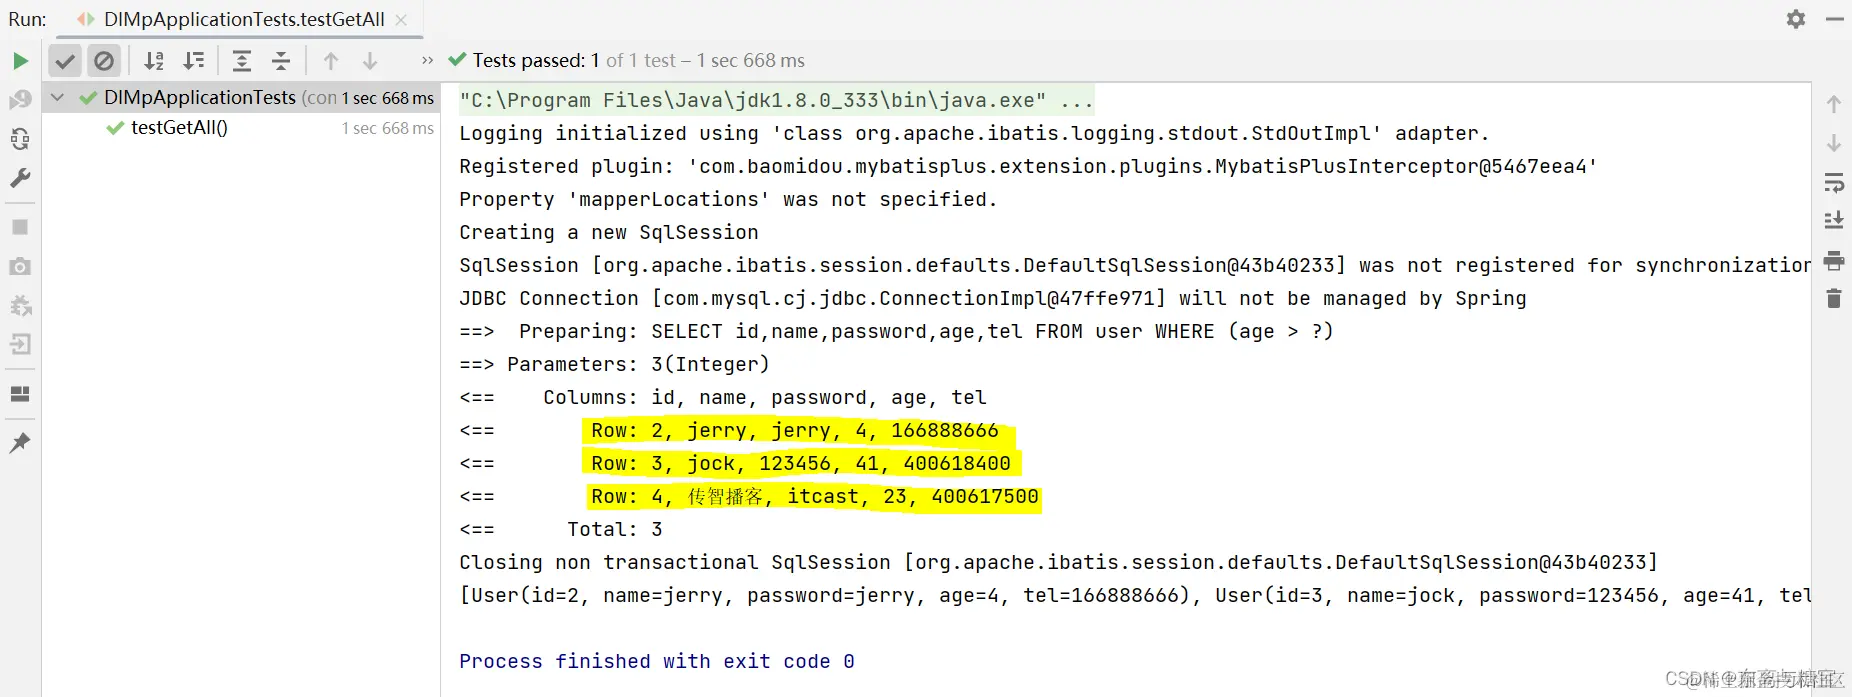Click the bug-gear profiler icon in the left sidebar
Screen dimensions: 1852x697
(x=20, y=305)
